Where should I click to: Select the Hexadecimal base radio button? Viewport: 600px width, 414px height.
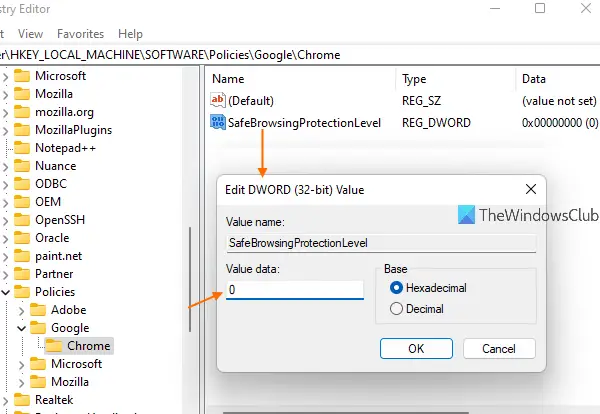click(x=396, y=288)
